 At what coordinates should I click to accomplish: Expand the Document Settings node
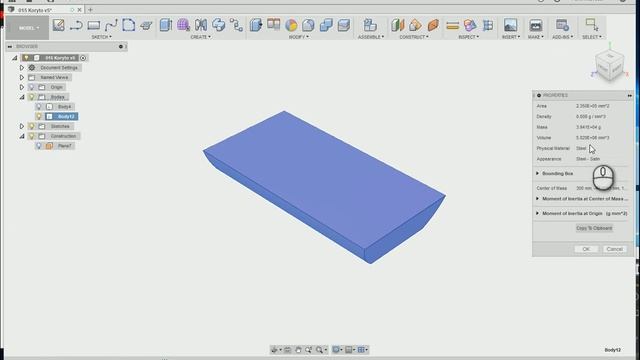click(22, 68)
